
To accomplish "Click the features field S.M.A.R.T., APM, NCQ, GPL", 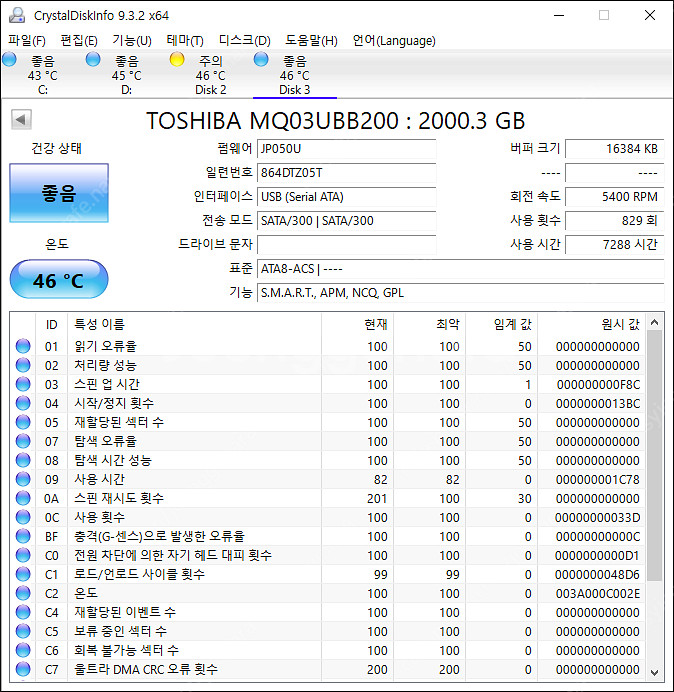I will [460, 293].
